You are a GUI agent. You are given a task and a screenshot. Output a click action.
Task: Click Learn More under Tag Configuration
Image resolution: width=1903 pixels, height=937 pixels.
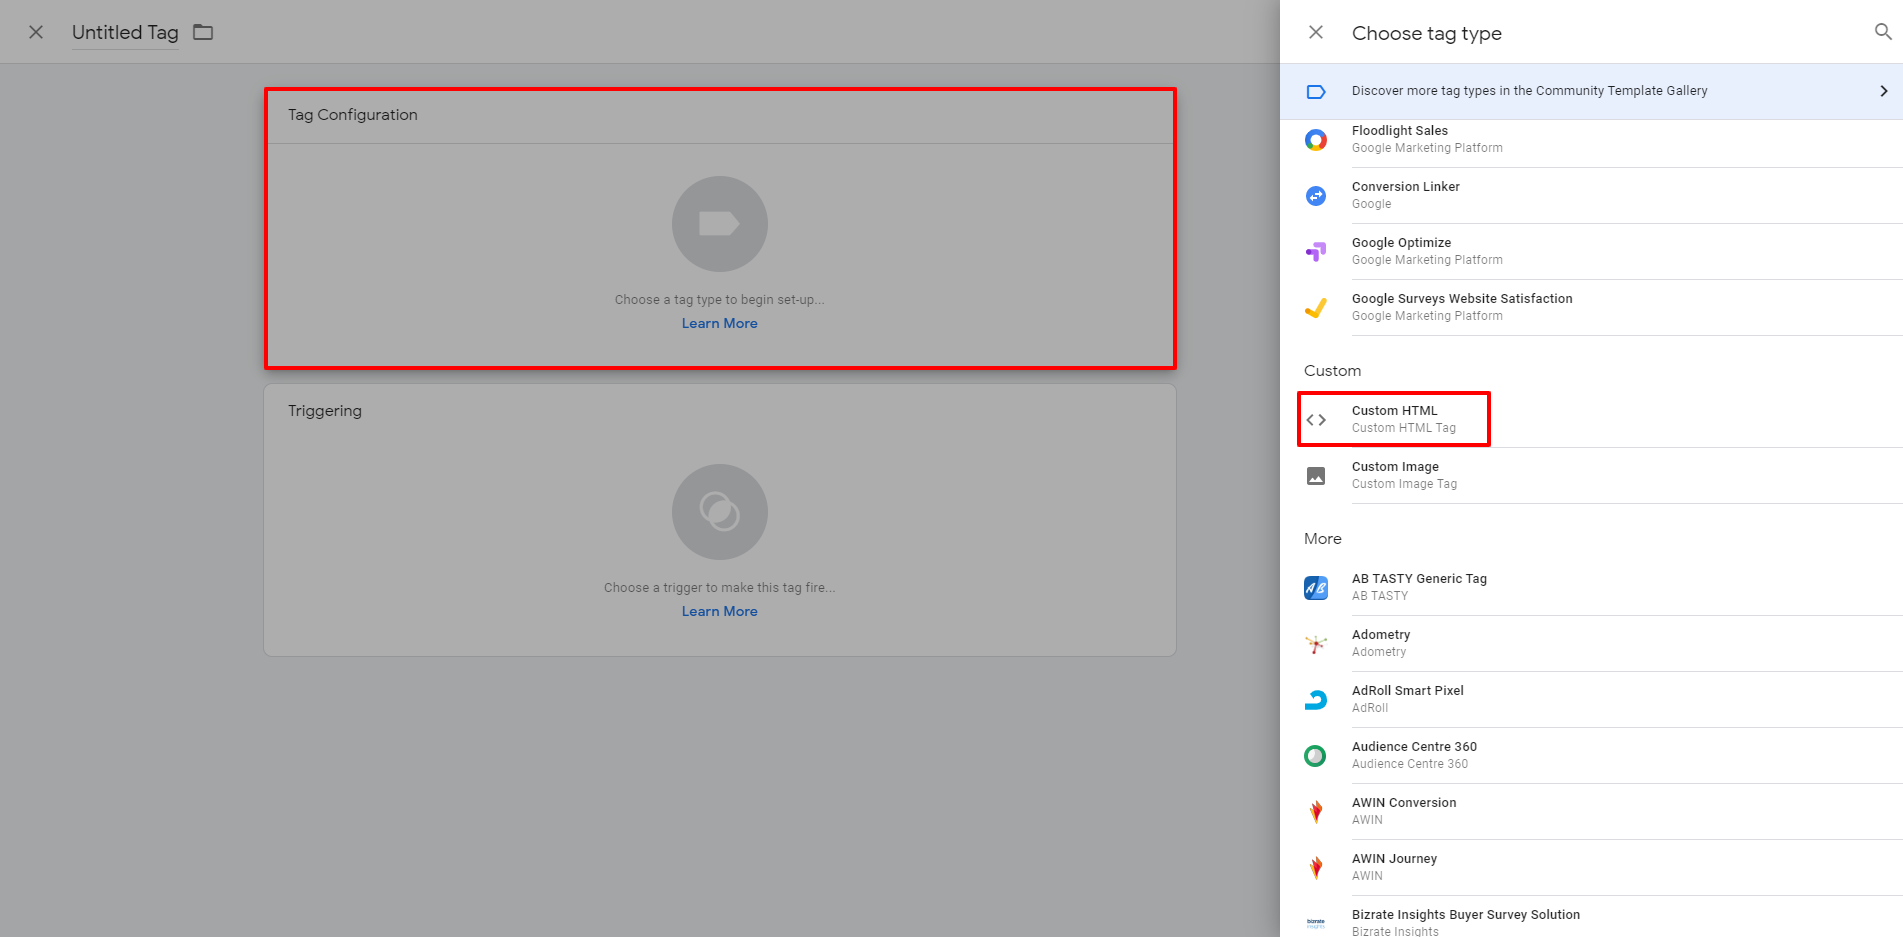coord(719,322)
